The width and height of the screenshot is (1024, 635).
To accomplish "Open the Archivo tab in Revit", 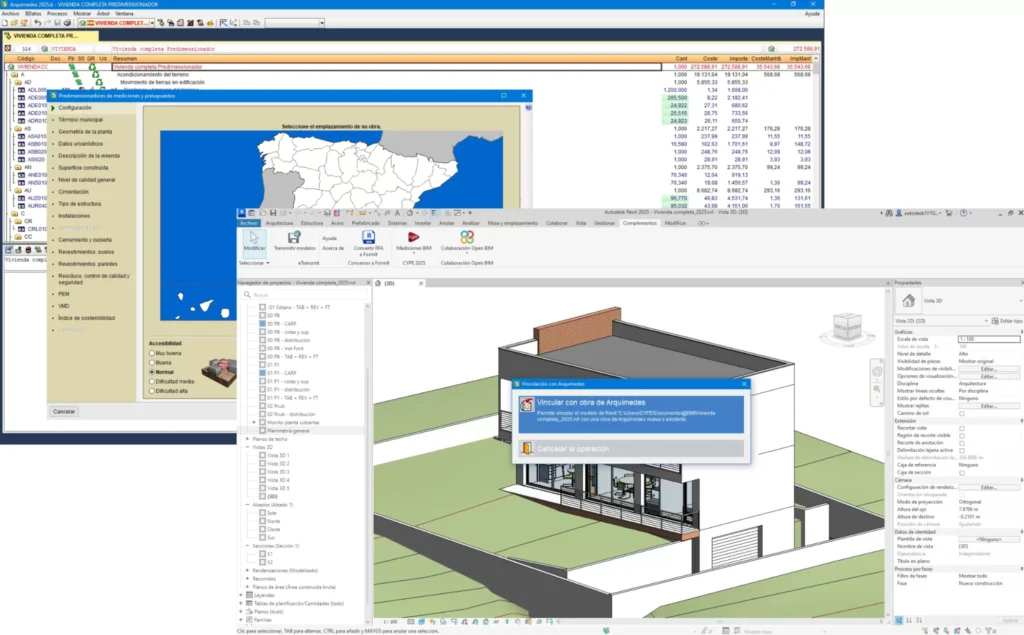I will click(248, 223).
